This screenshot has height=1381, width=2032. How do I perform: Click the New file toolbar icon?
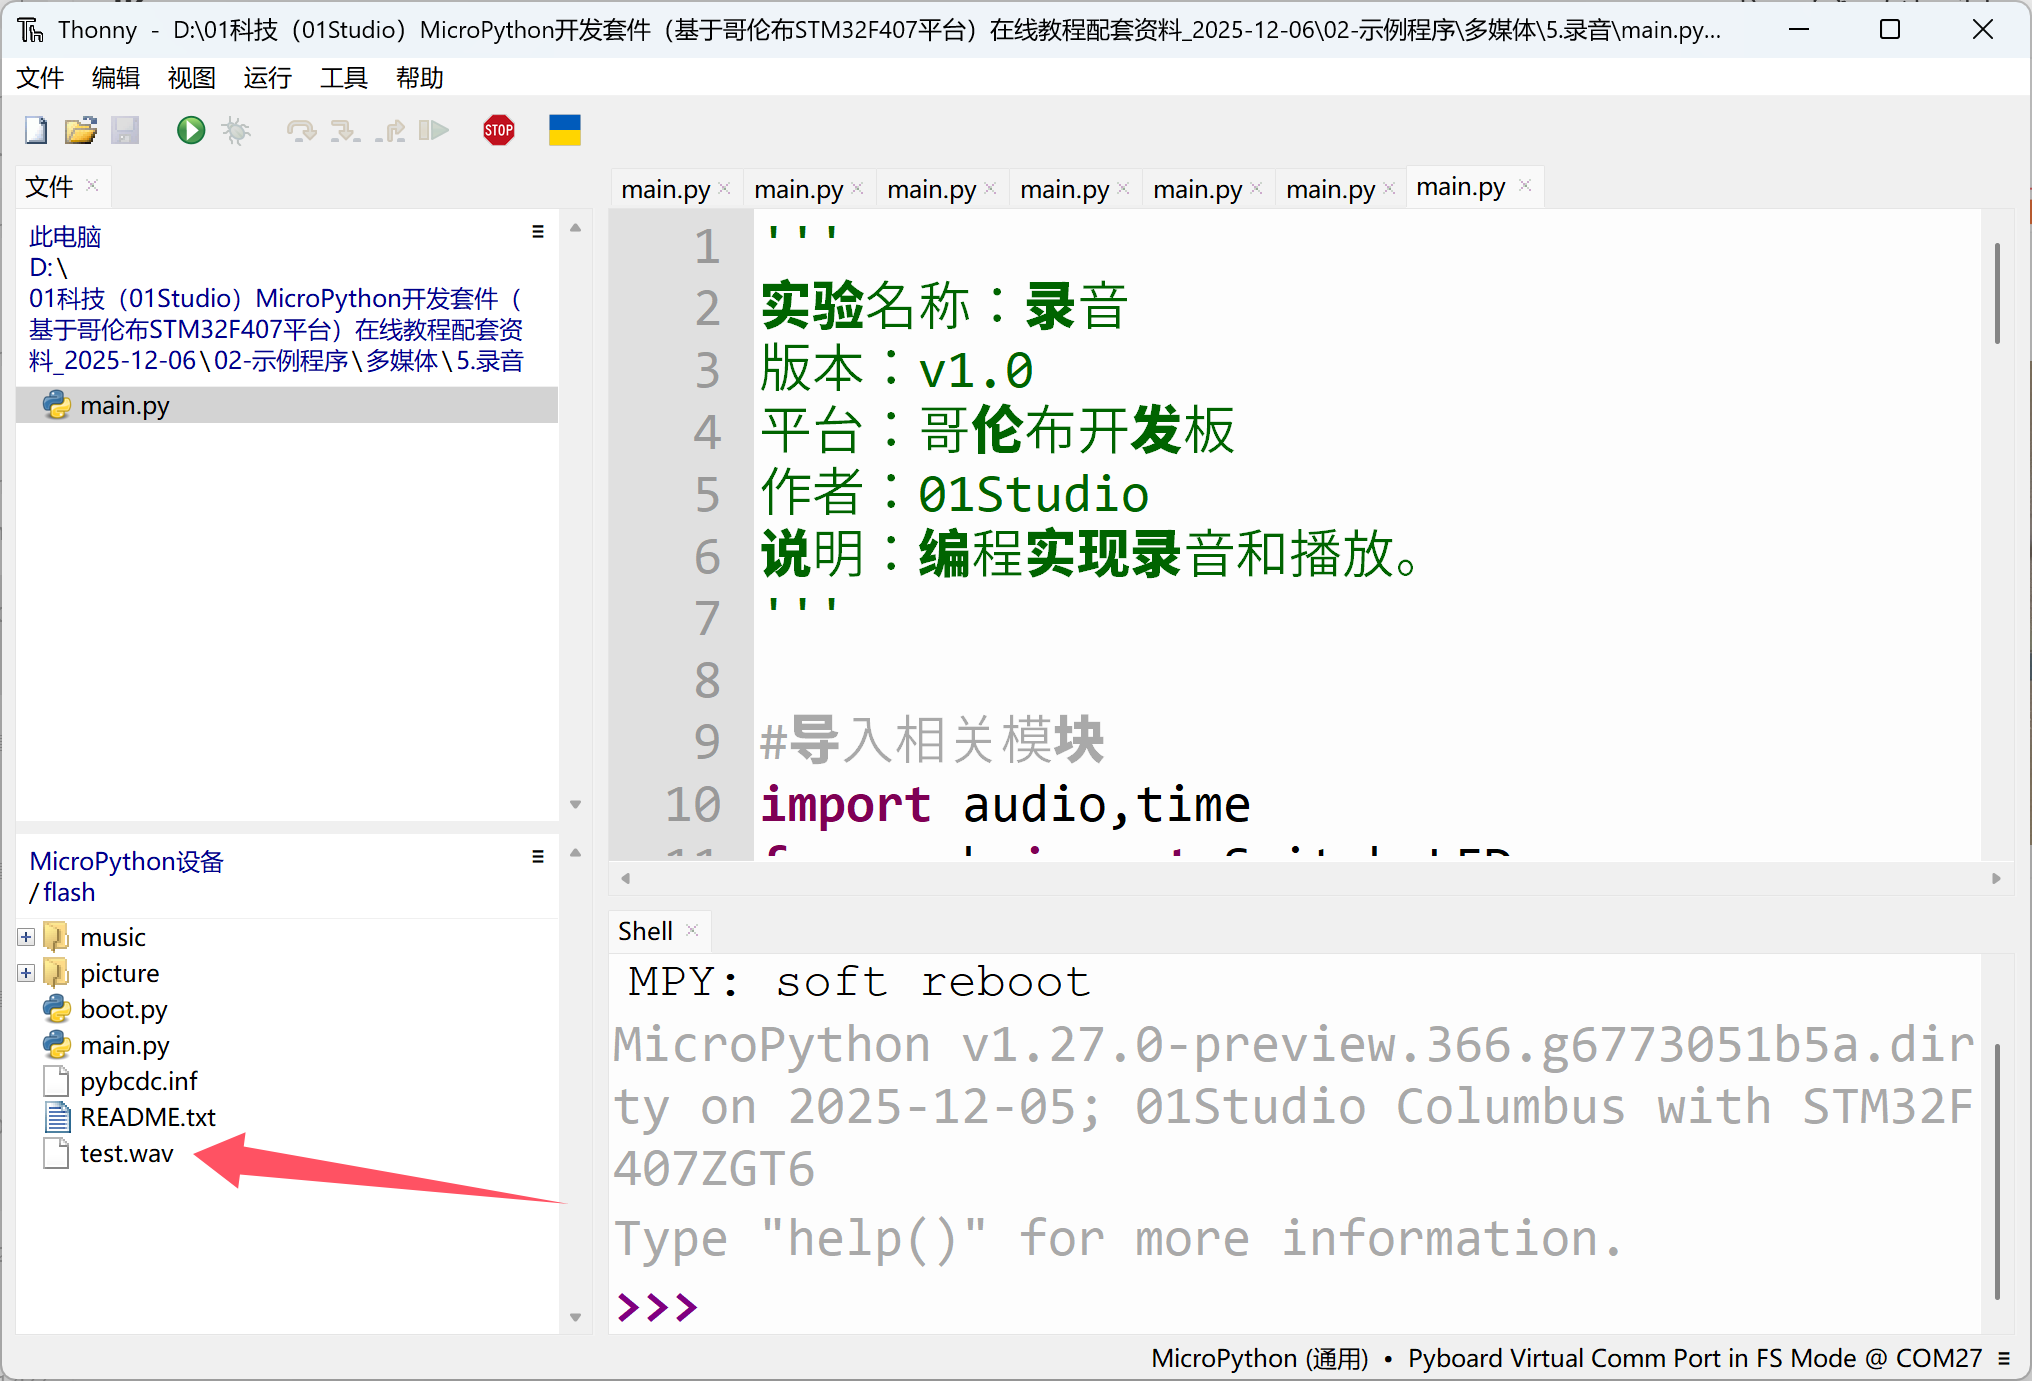tap(36, 130)
